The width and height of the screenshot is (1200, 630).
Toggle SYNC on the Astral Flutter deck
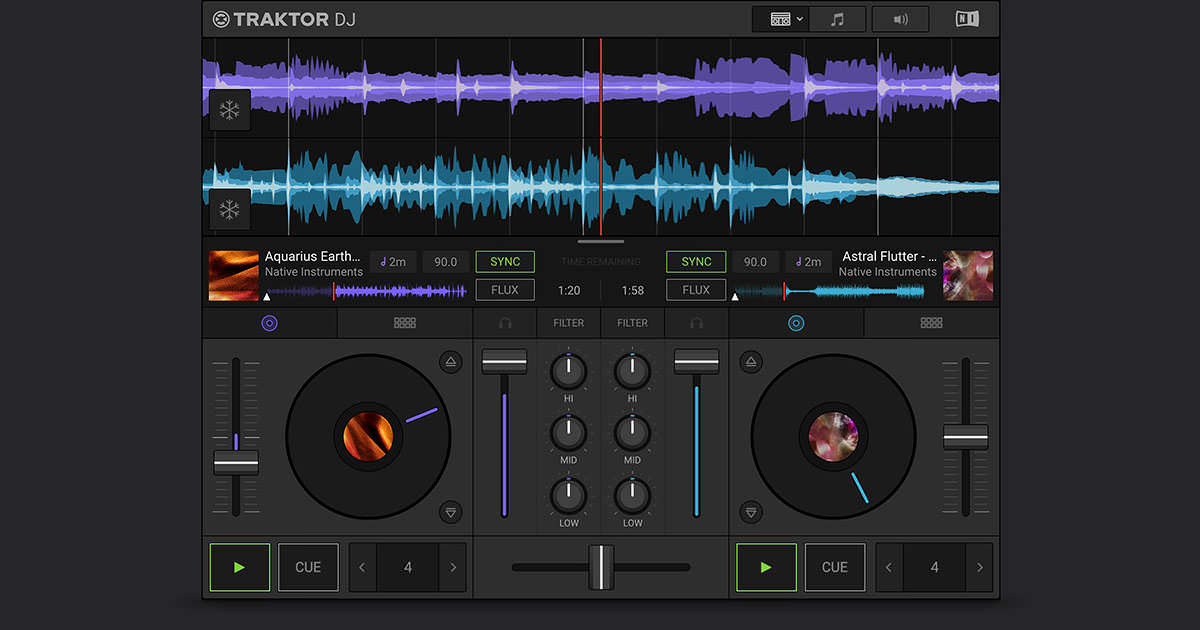point(696,262)
